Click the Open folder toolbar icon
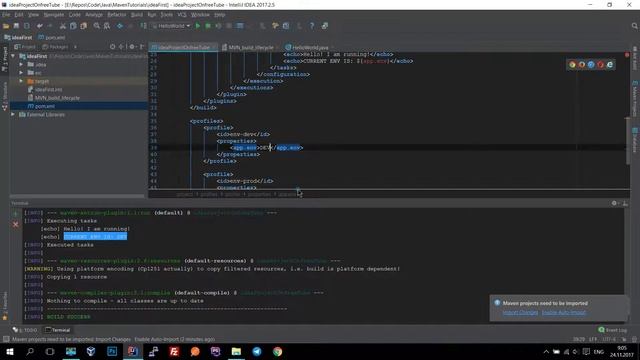This screenshot has width=640, height=360. point(6,26)
